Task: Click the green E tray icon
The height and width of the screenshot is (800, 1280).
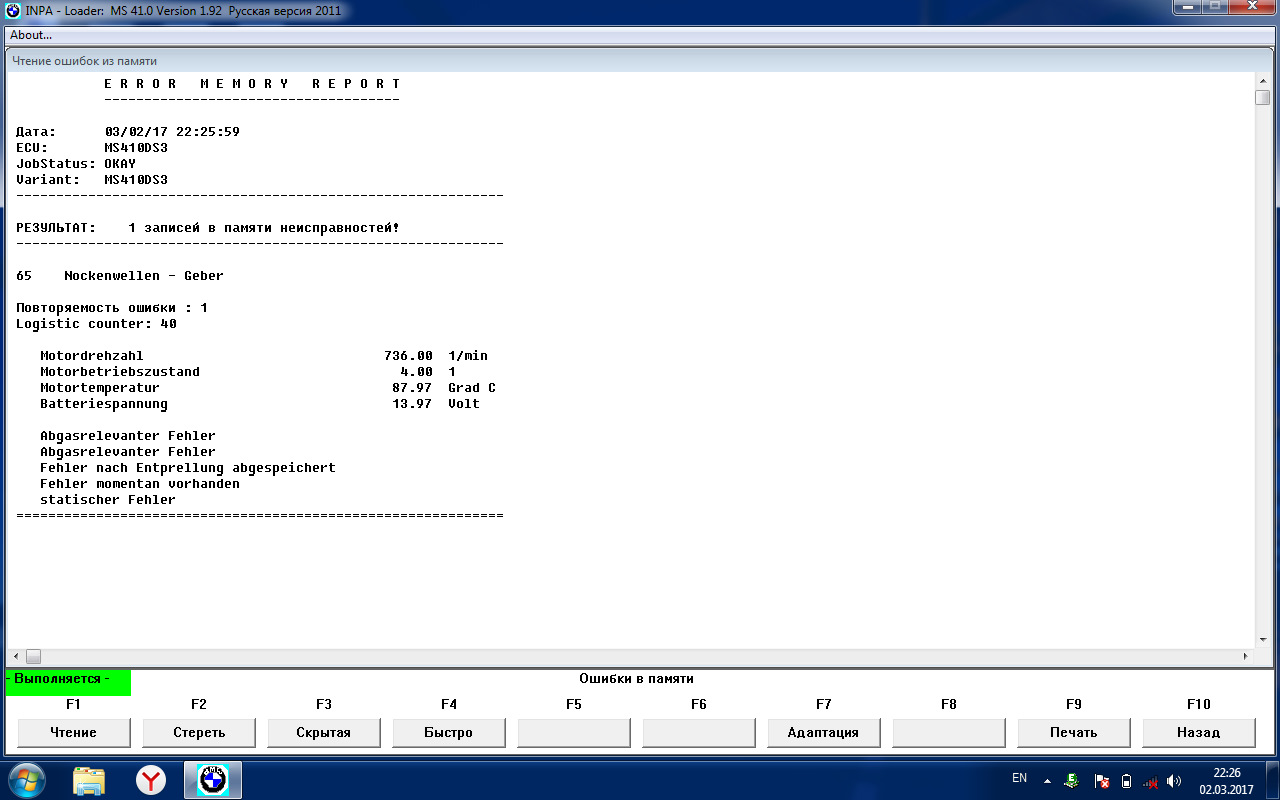Action: [x=1072, y=781]
